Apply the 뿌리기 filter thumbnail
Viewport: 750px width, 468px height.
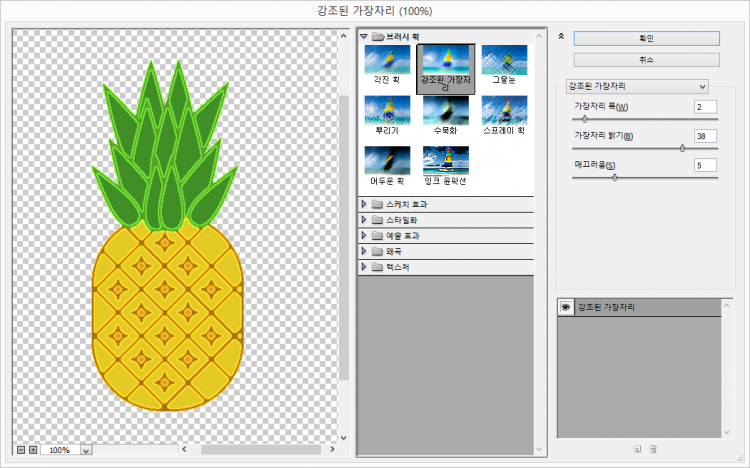coord(387,110)
